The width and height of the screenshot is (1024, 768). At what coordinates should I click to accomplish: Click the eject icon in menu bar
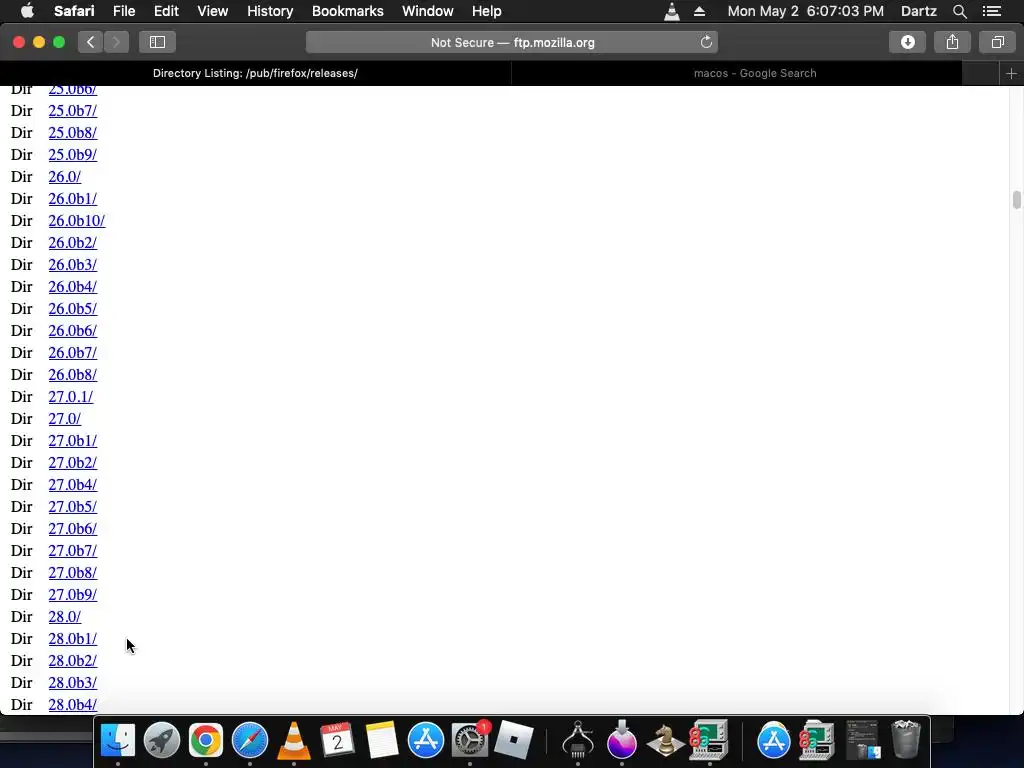699,11
